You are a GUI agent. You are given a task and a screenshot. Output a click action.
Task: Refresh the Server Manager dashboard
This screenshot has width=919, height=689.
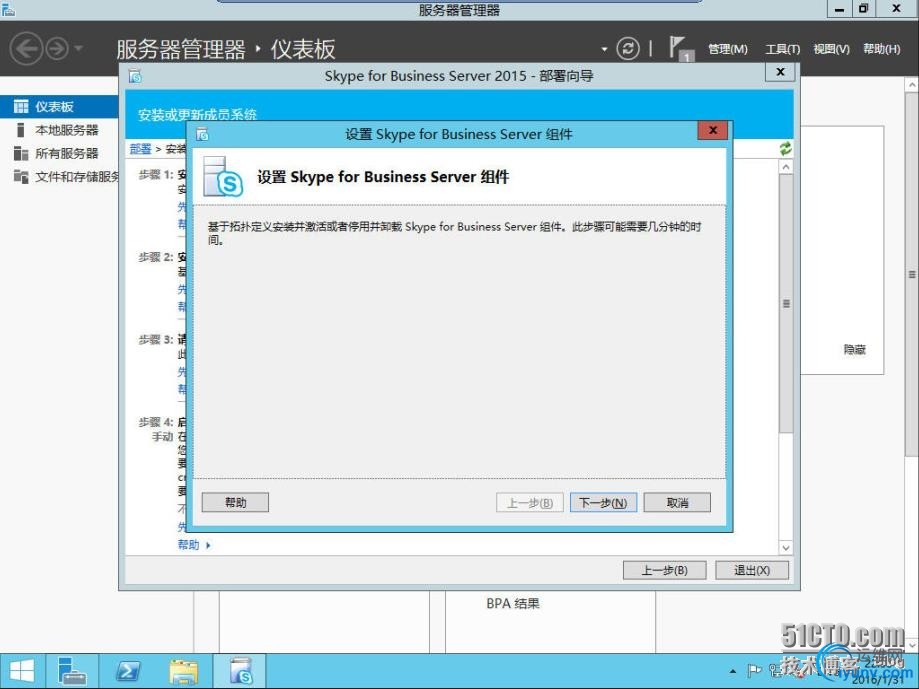[x=628, y=49]
